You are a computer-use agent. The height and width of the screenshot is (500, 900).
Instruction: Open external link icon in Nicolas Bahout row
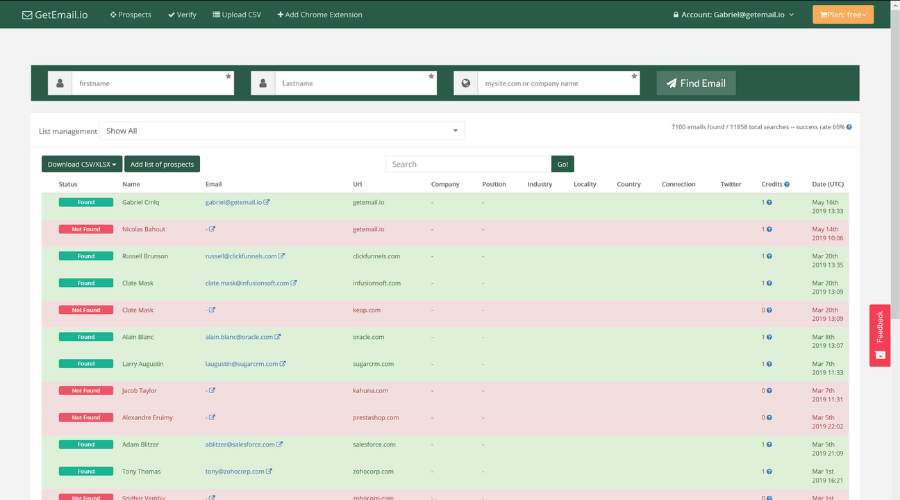212,229
